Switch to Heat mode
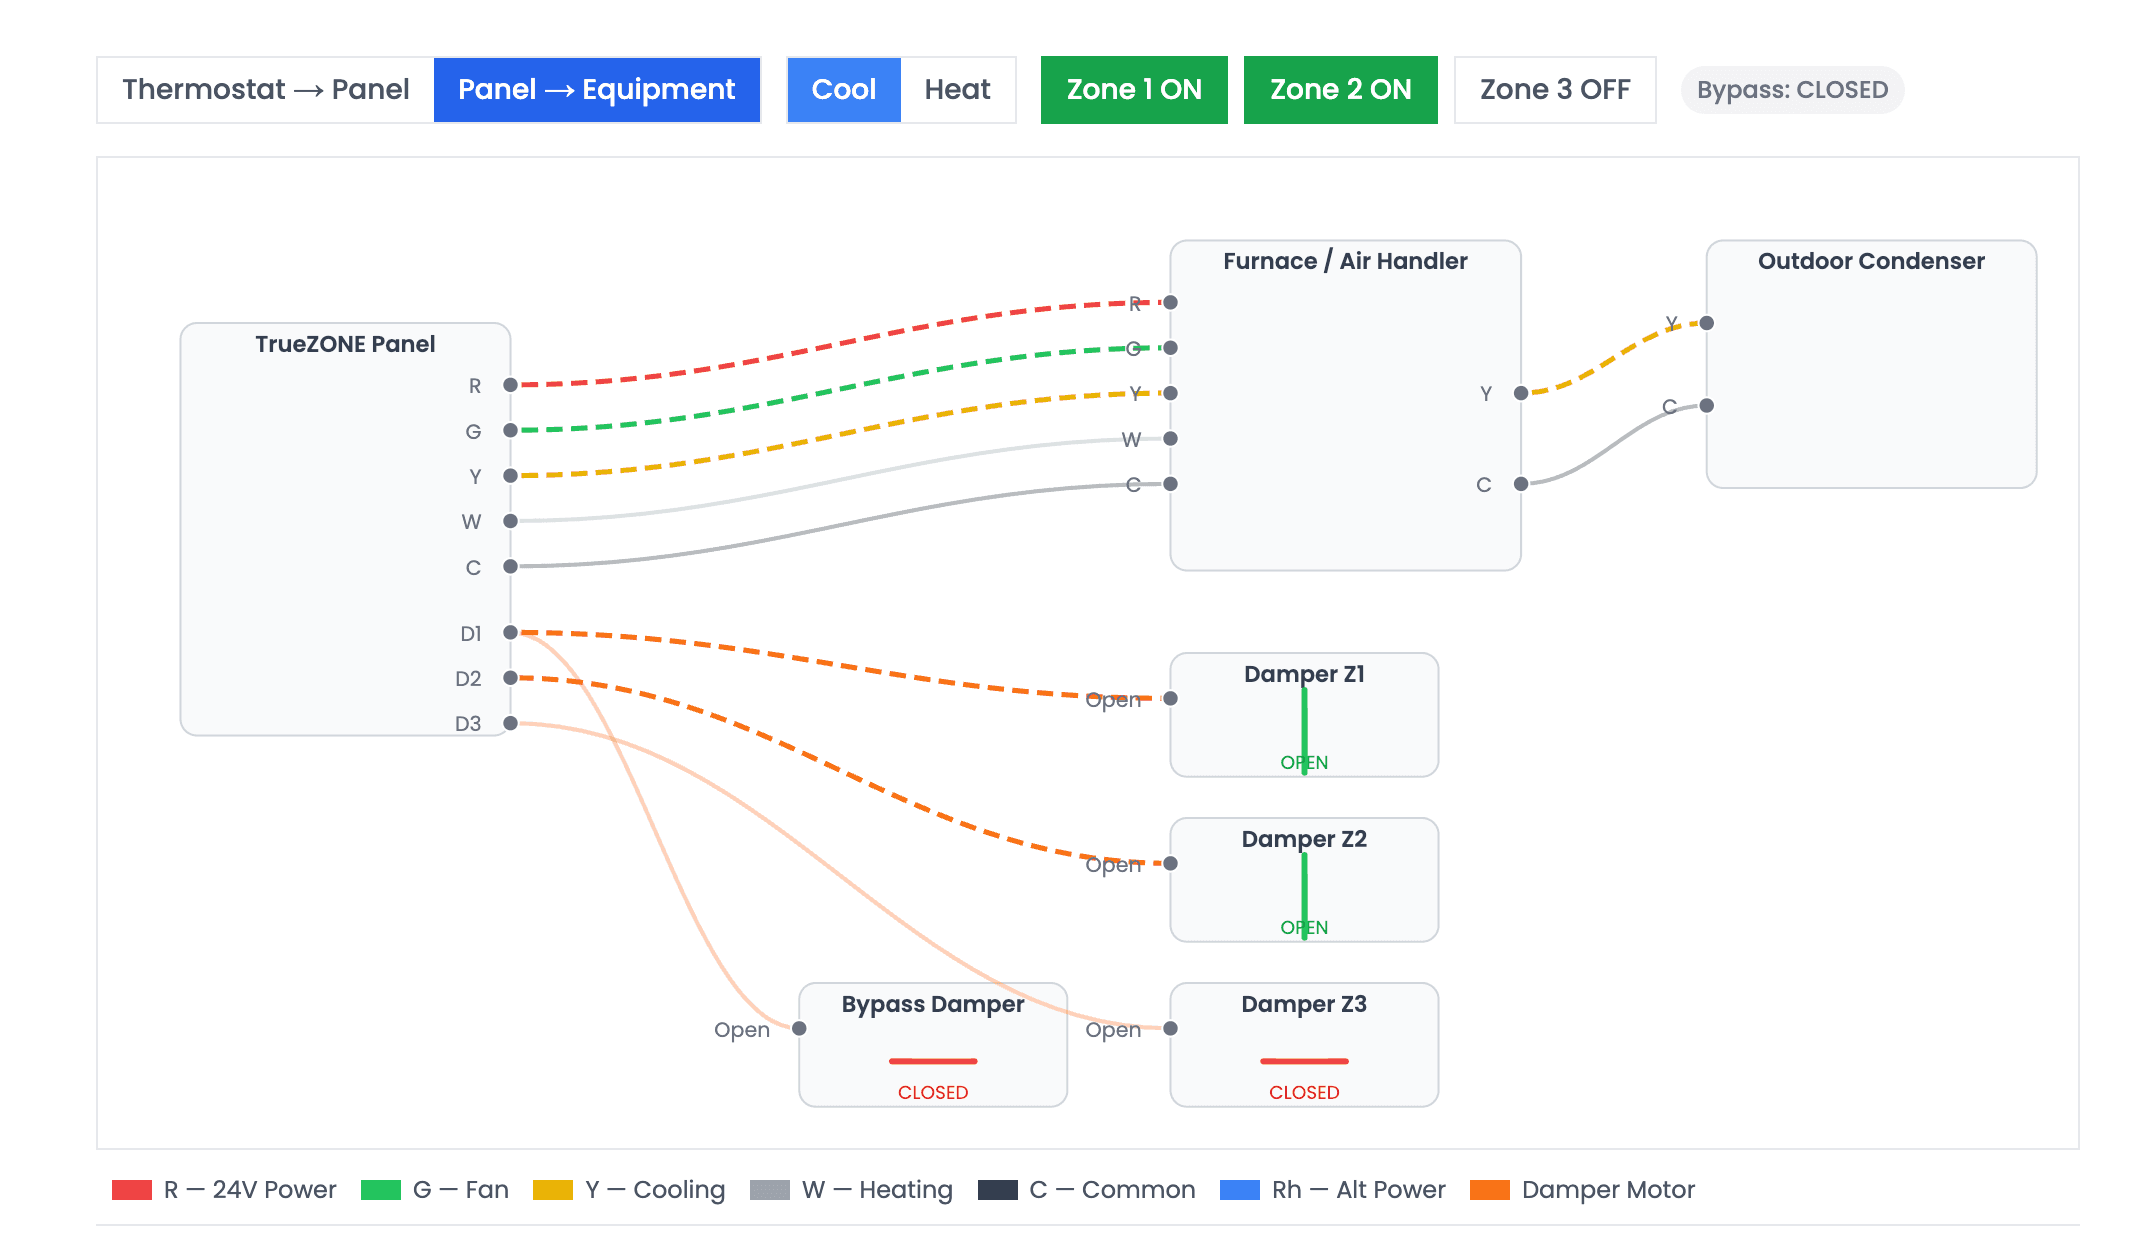This screenshot has height=1252, width=2154. click(957, 89)
